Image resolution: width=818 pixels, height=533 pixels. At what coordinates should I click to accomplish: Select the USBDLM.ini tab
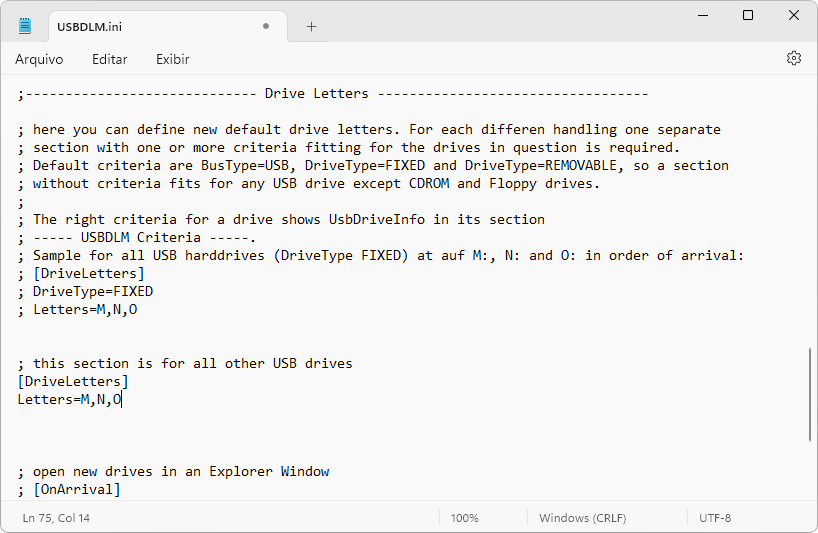168,27
